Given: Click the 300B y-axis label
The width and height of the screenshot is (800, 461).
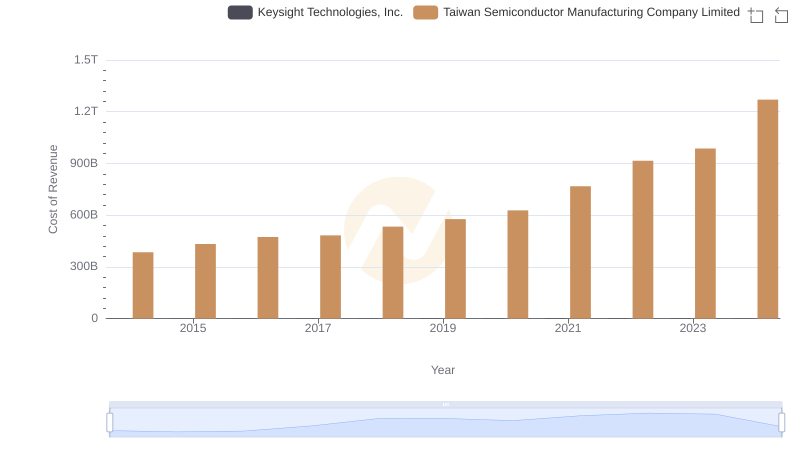Looking at the screenshot, I should click(84, 266).
